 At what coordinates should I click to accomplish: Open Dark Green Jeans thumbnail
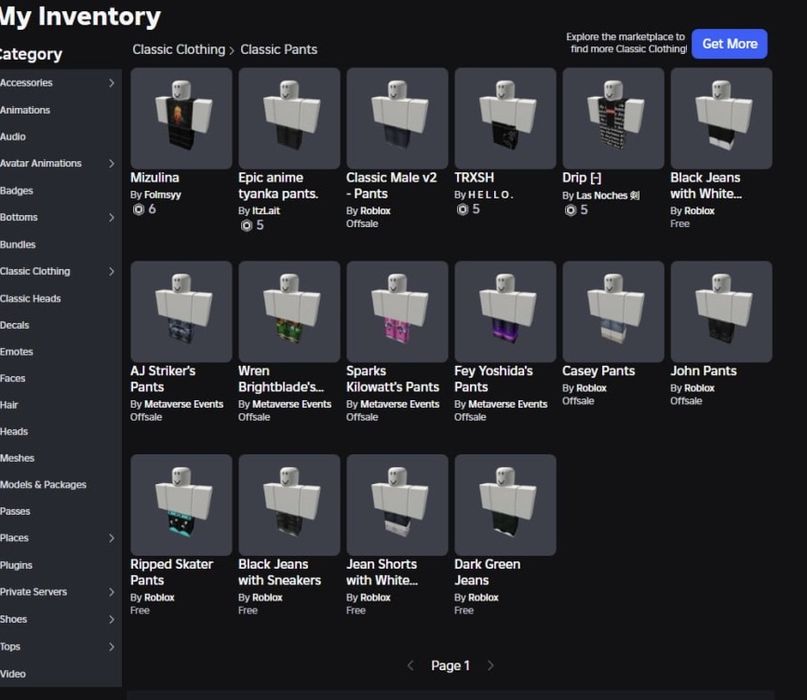pos(505,505)
